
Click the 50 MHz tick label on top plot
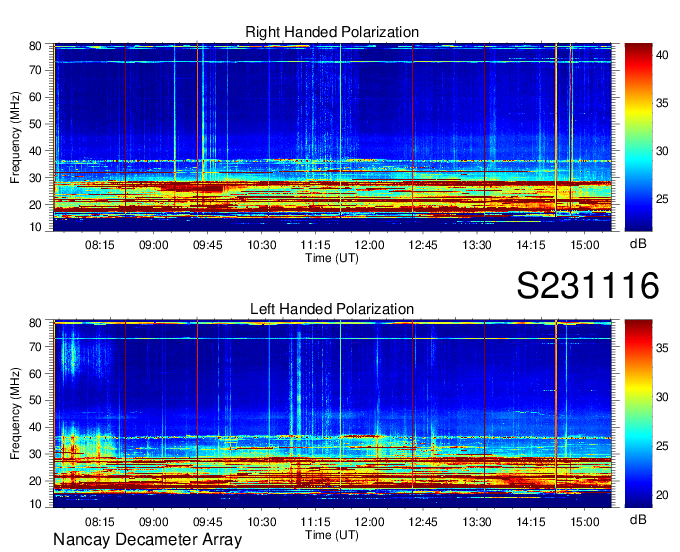coord(35,124)
